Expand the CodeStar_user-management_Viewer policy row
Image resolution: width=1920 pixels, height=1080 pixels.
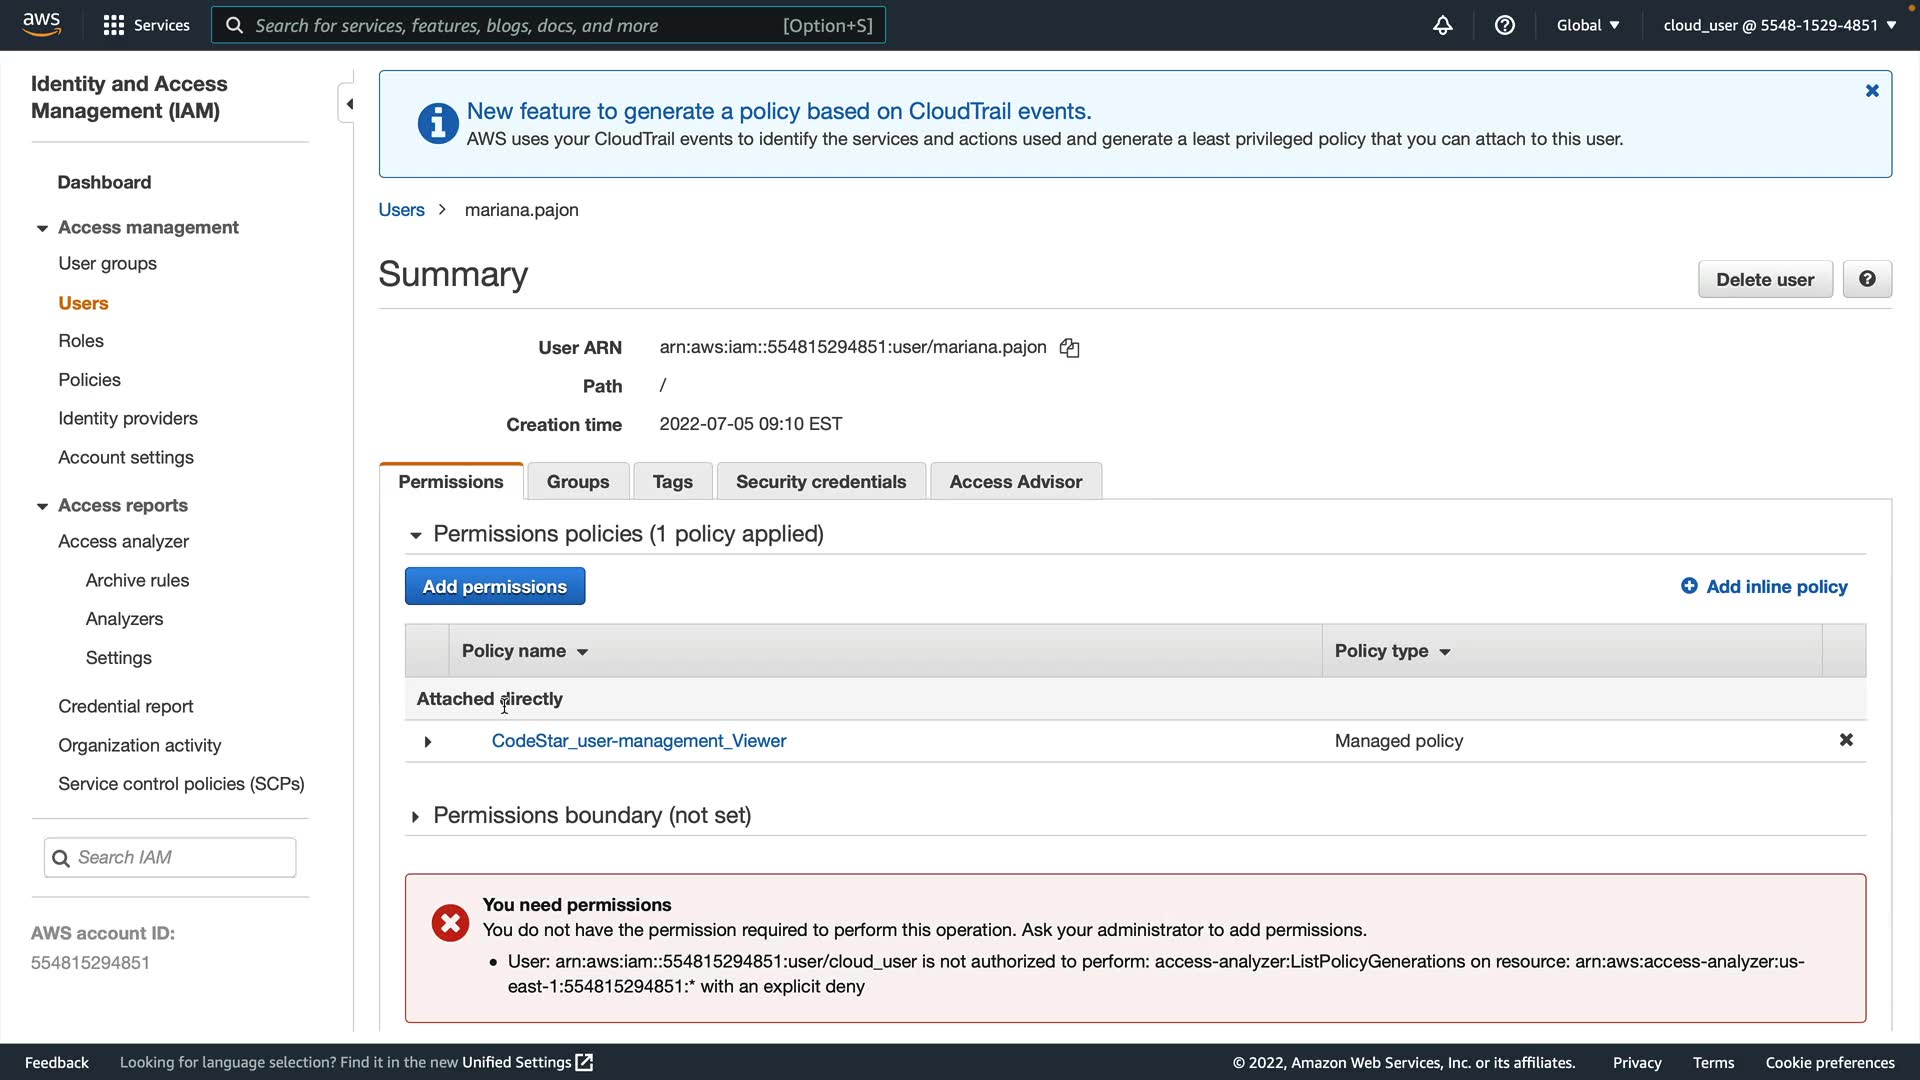(428, 742)
